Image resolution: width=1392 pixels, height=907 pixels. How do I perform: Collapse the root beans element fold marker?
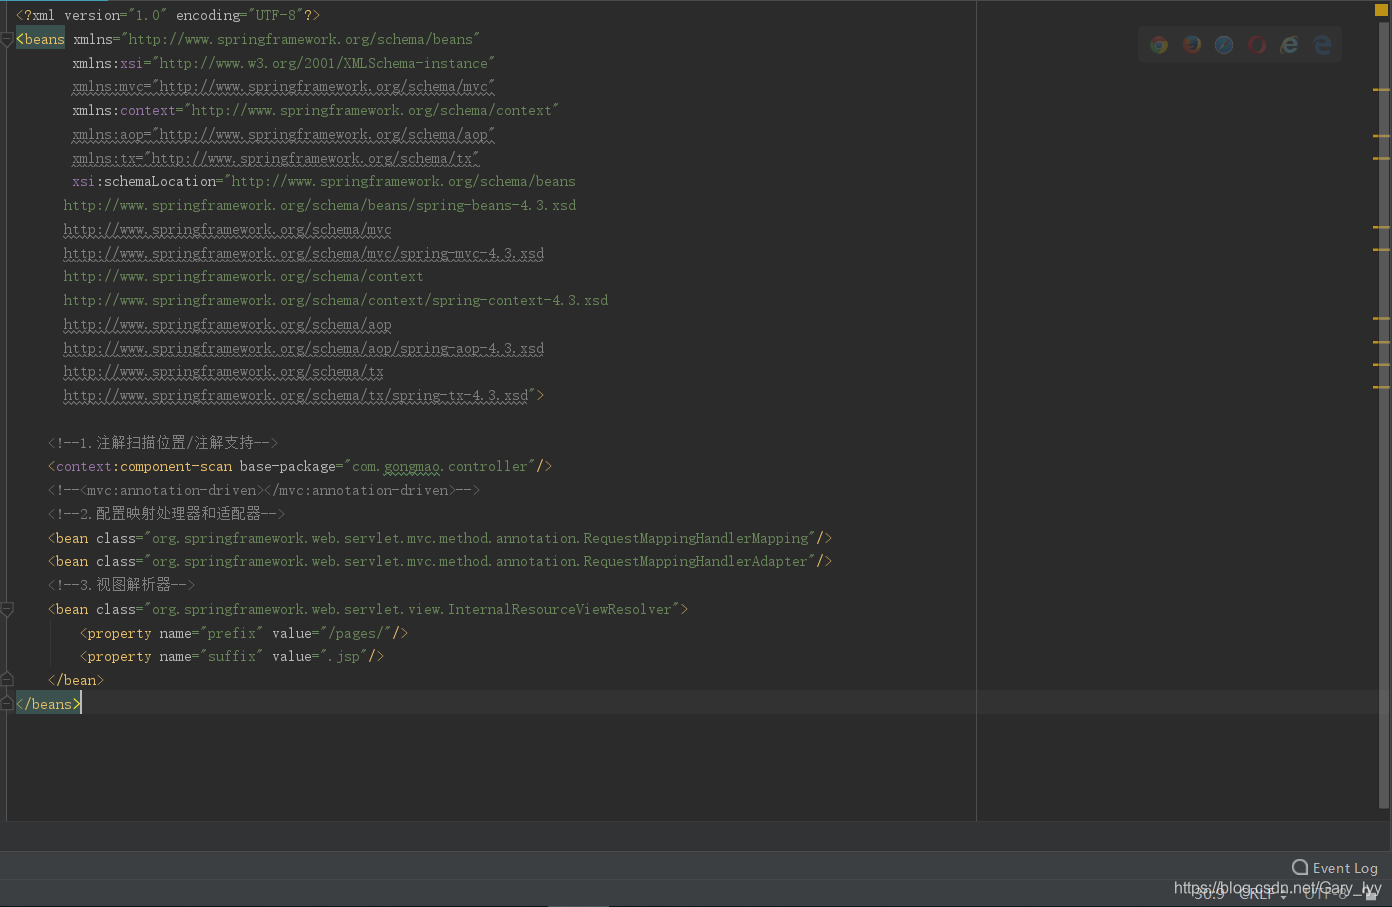pyautogui.click(x=7, y=39)
